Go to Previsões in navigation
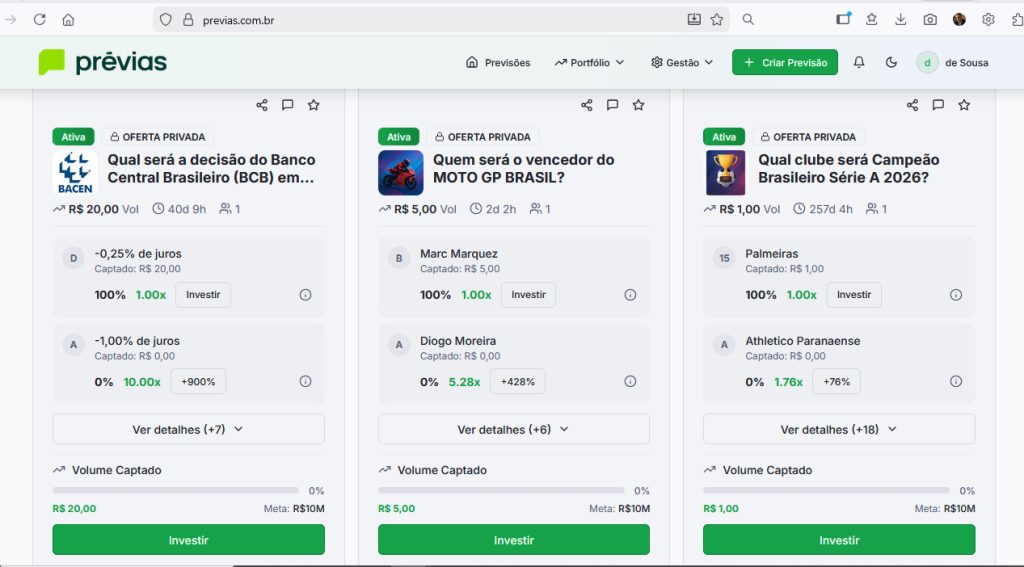This screenshot has height=567, width=1024. coord(498,63)
